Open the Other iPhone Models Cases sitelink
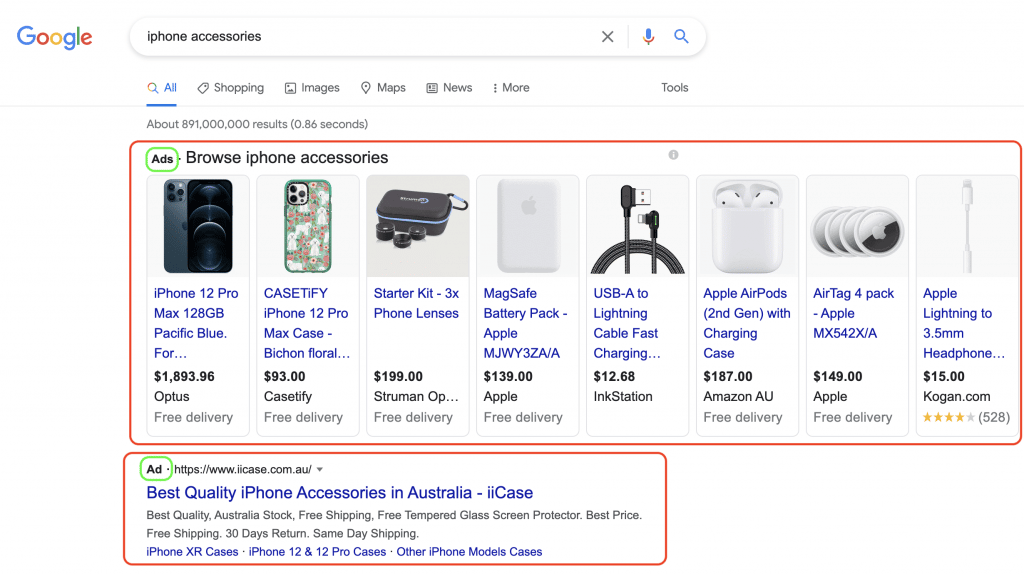Screen dimensions: 1024x574 469,552
